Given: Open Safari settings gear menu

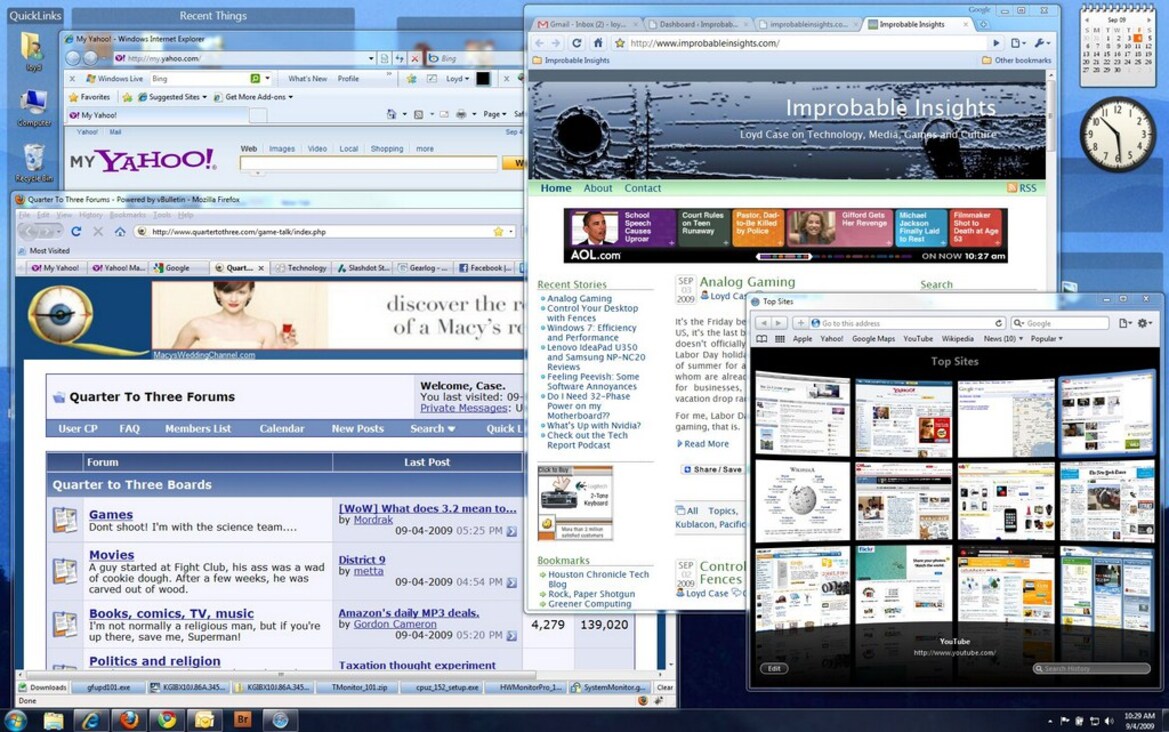Looking at the screenshot, I should 1144,324.
